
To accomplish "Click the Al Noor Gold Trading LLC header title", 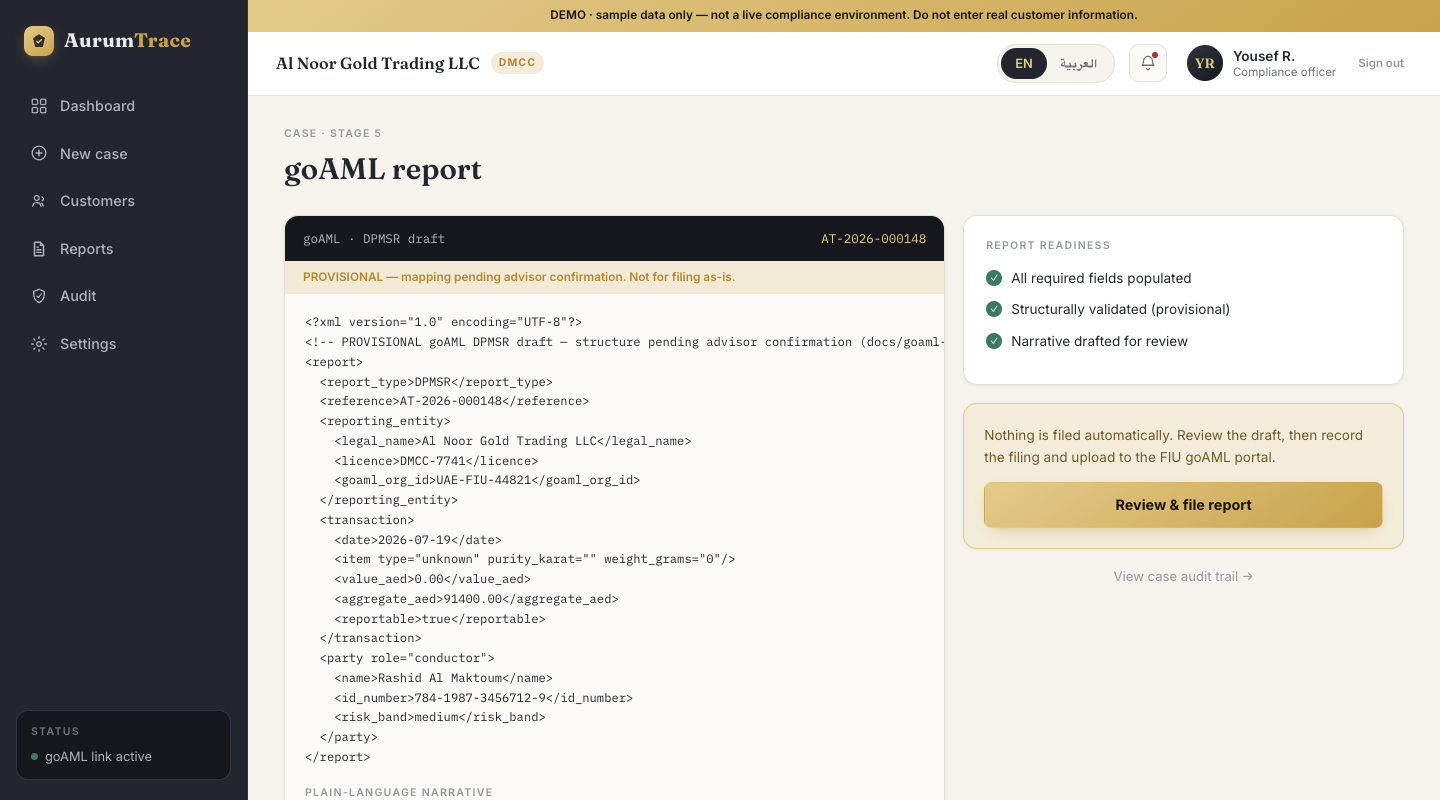I will coord(378,63).
